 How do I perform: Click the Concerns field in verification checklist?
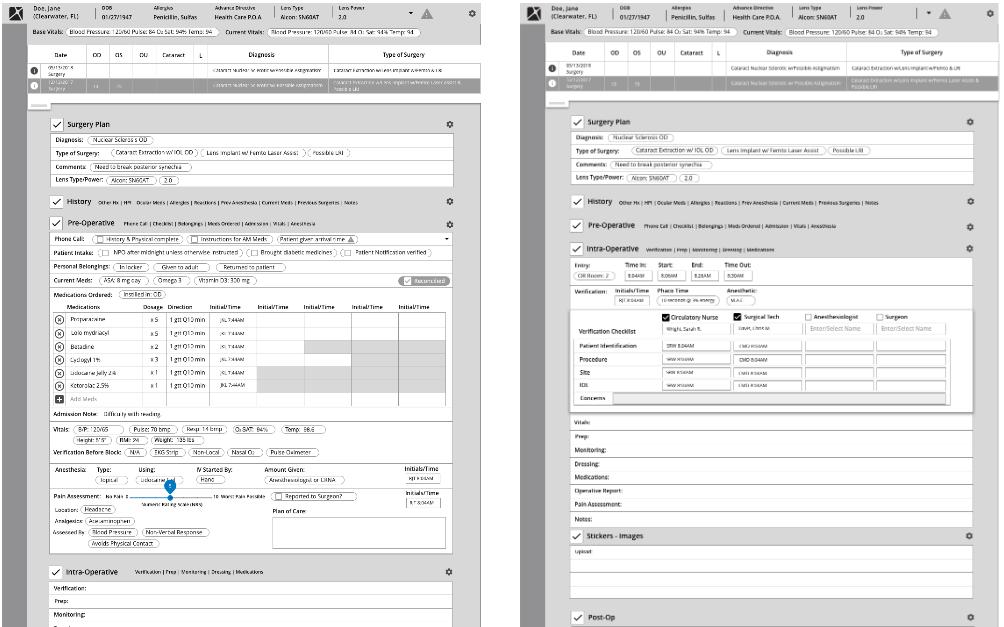tap(779, 398)
